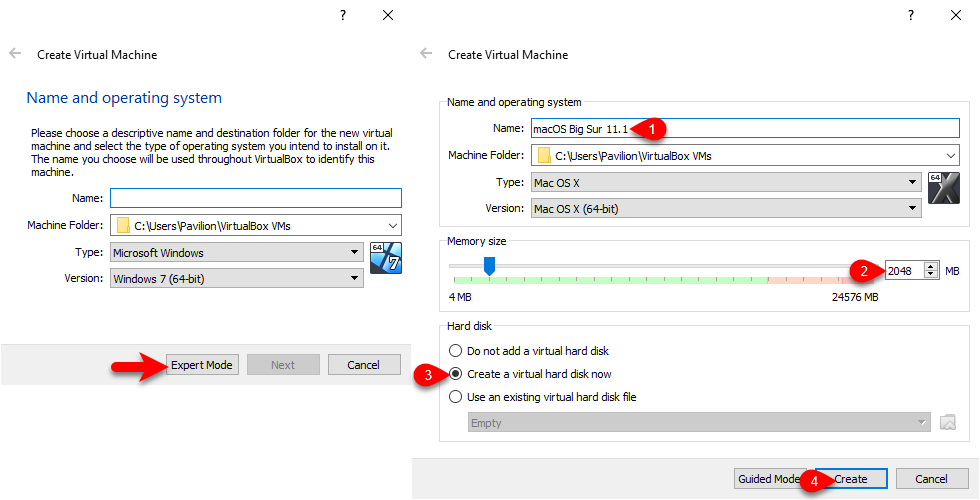Cancel the left Create Virtual Machine dialog
This screenshot has width=980, height=500.
coord(364,365)
